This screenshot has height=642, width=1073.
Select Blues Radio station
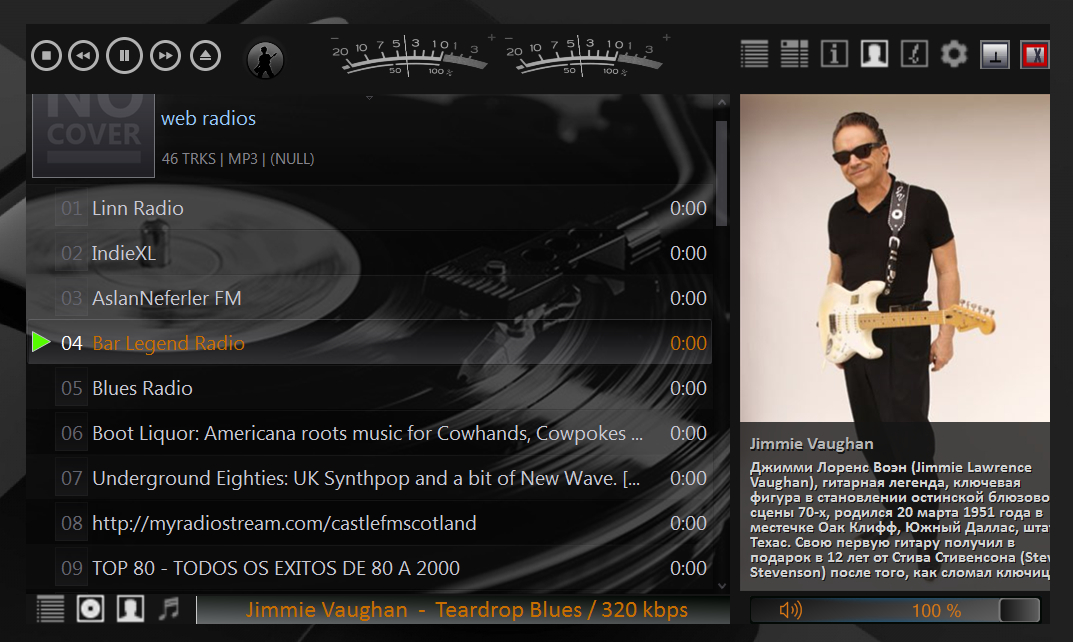(x=370, y=388)
